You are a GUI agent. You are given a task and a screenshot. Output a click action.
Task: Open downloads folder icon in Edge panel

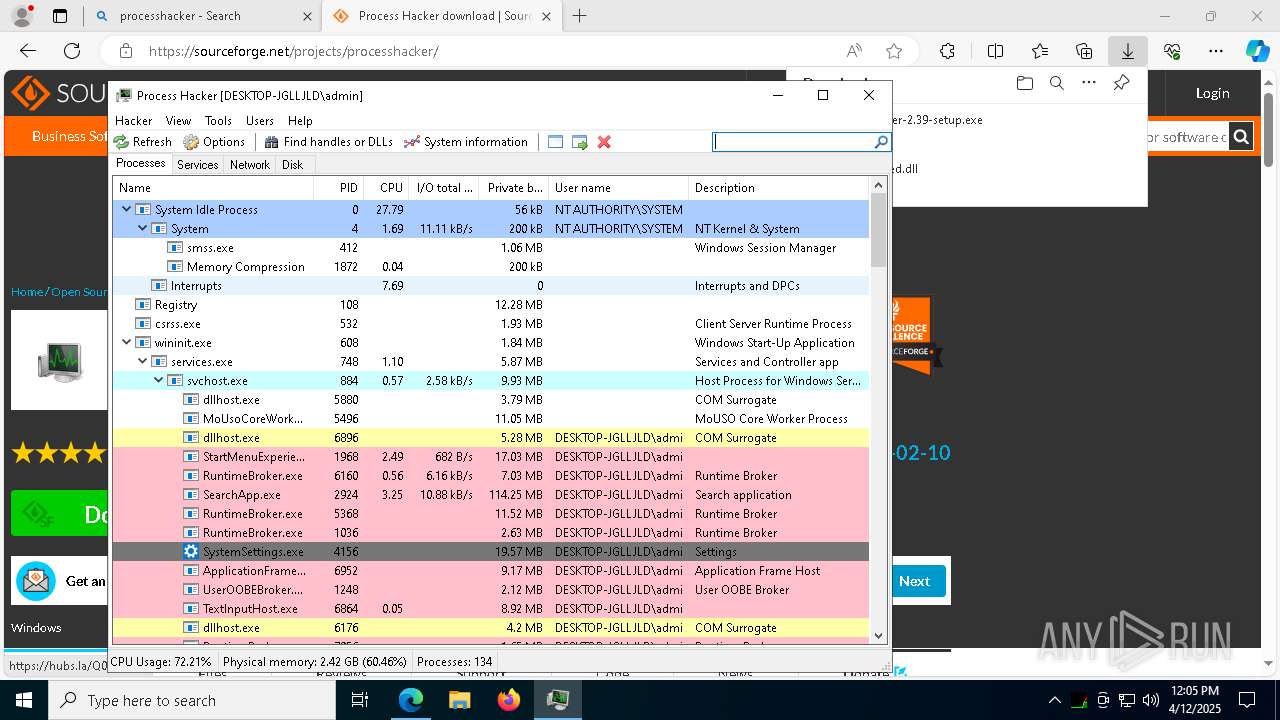1024,83
